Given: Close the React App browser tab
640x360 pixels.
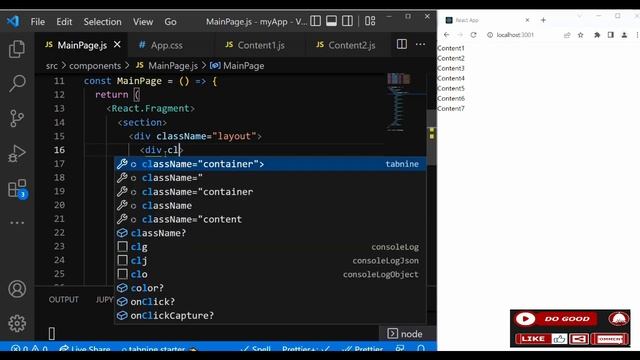Looking at the screenshot, I should (x=527, y=20).
